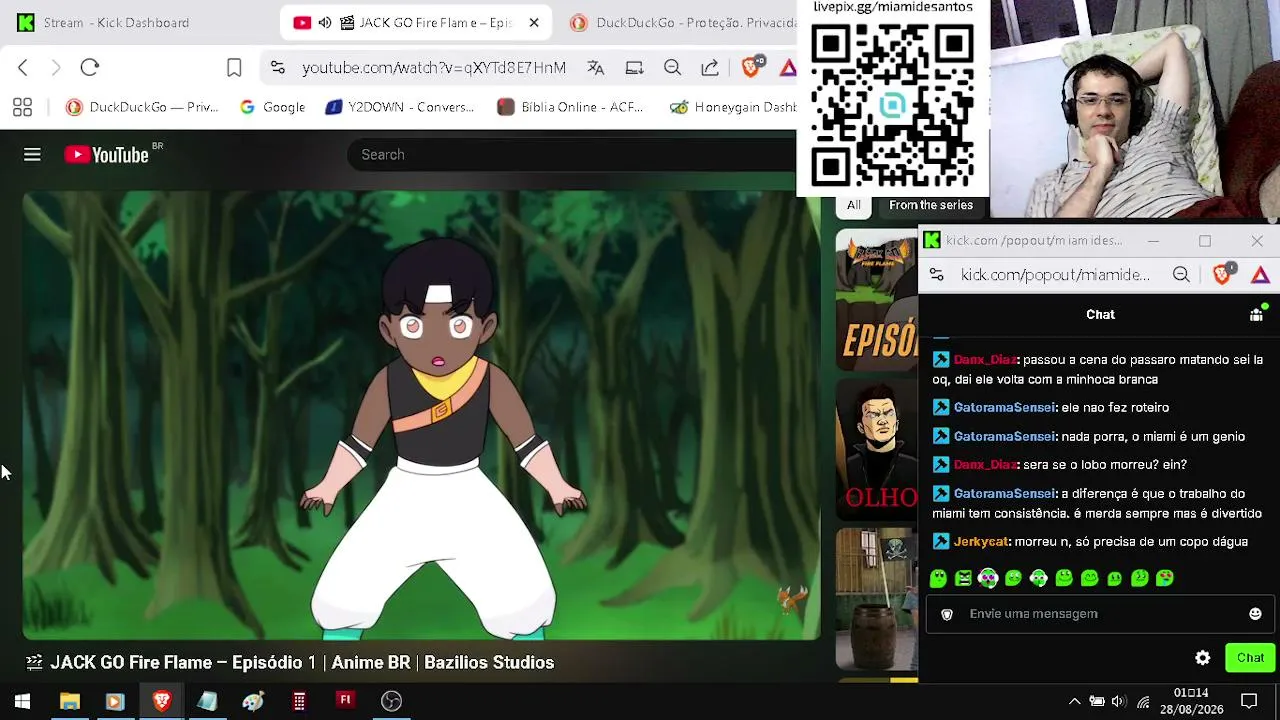This screenshot has height=720, width=1280.
Task: Open Brave Shields on the YouTube tab
Action: pyautogui.click(x=752, y=67)
